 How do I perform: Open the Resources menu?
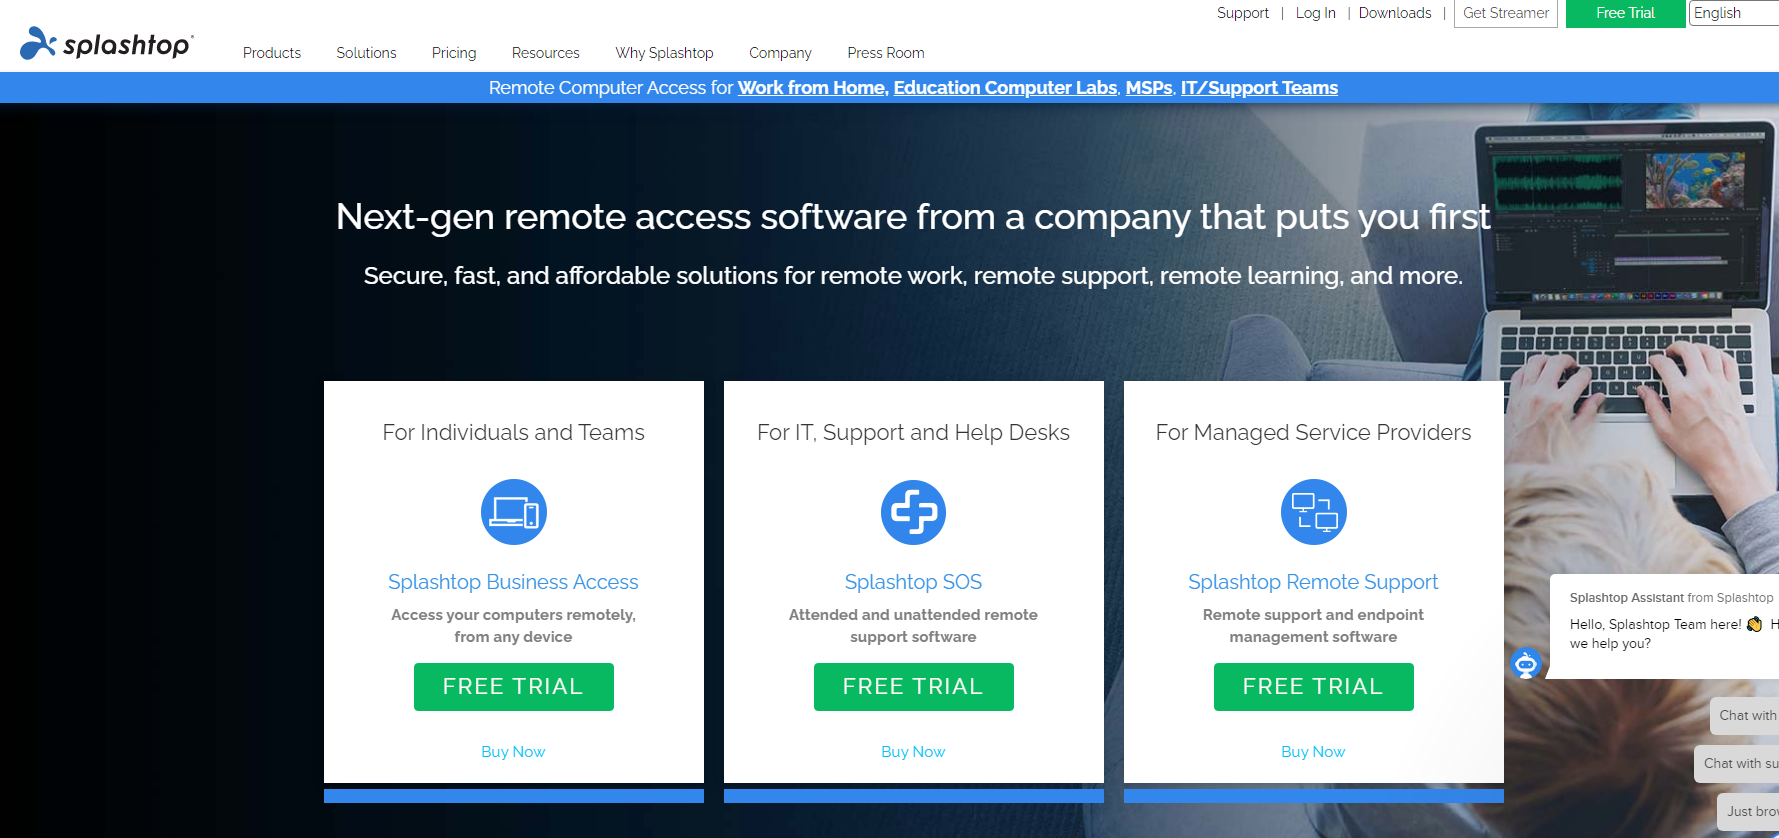pyautogui.click(x=546, y=53)
